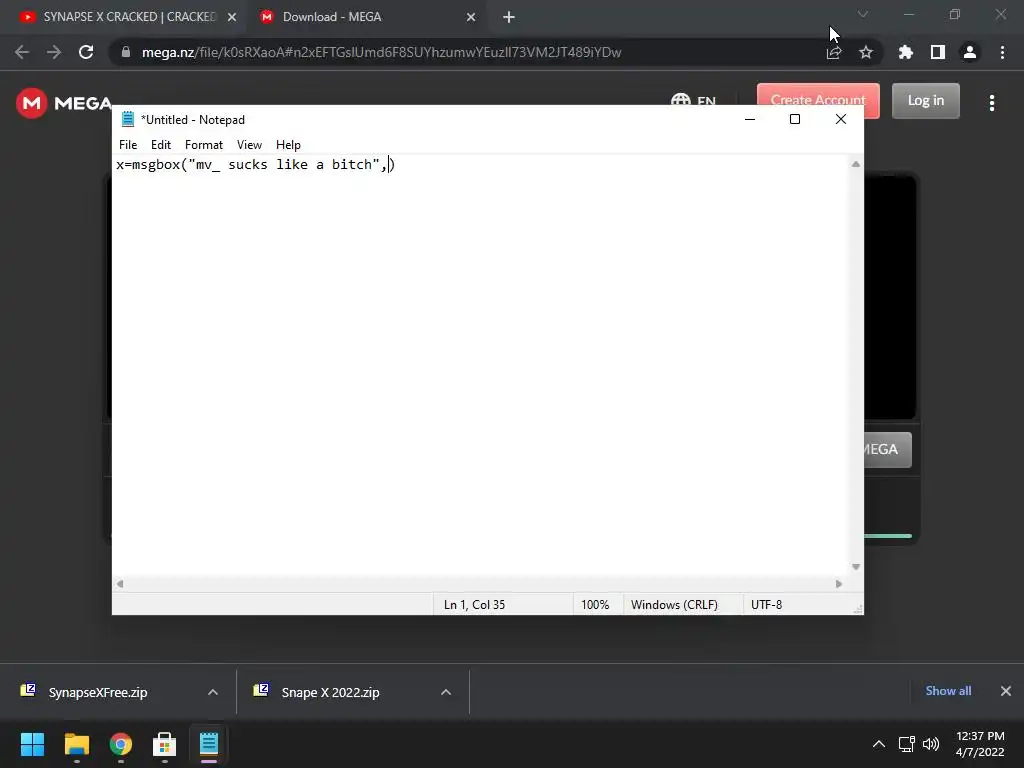
Task: Go back in Chrome
Action: (x=22, y=52)
